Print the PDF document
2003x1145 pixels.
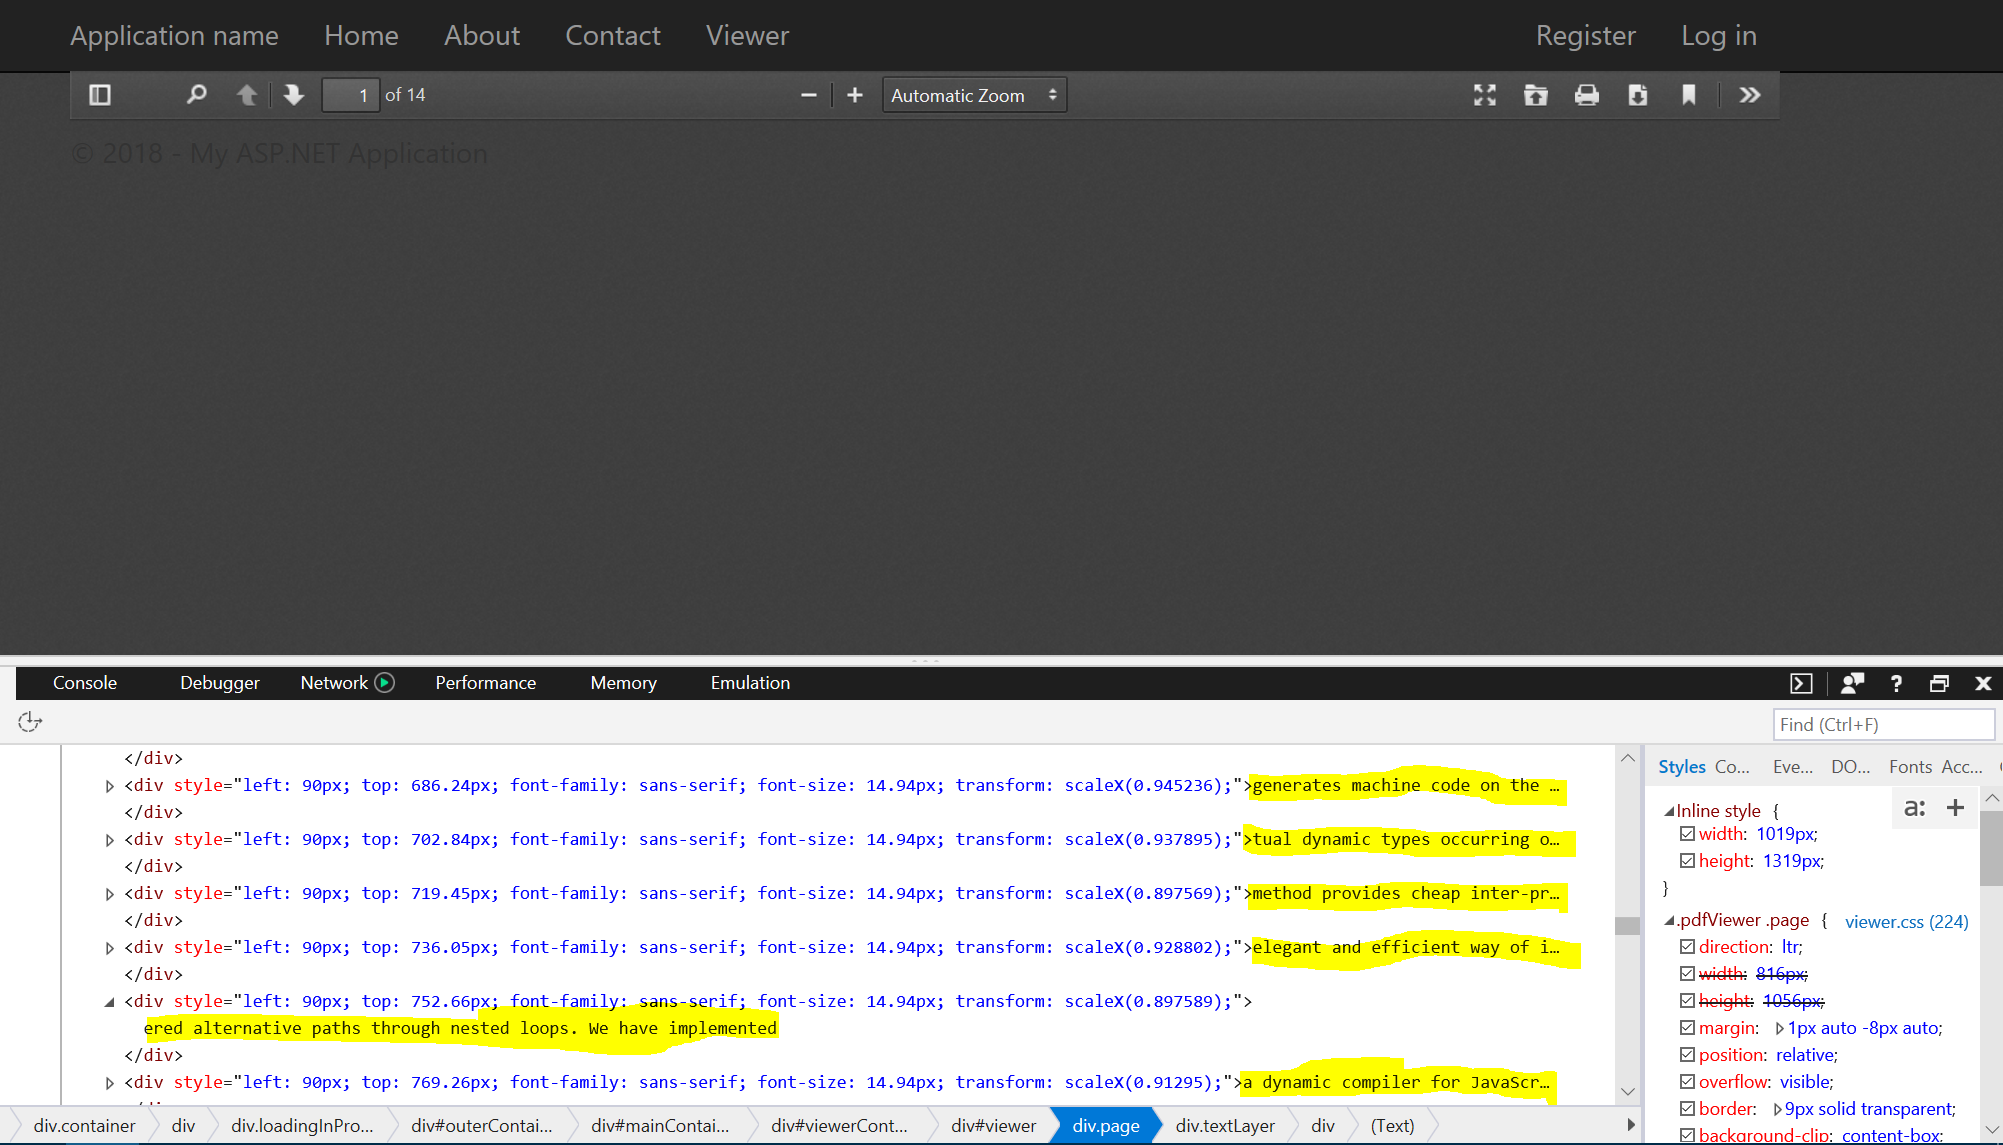click(1587, 94)
